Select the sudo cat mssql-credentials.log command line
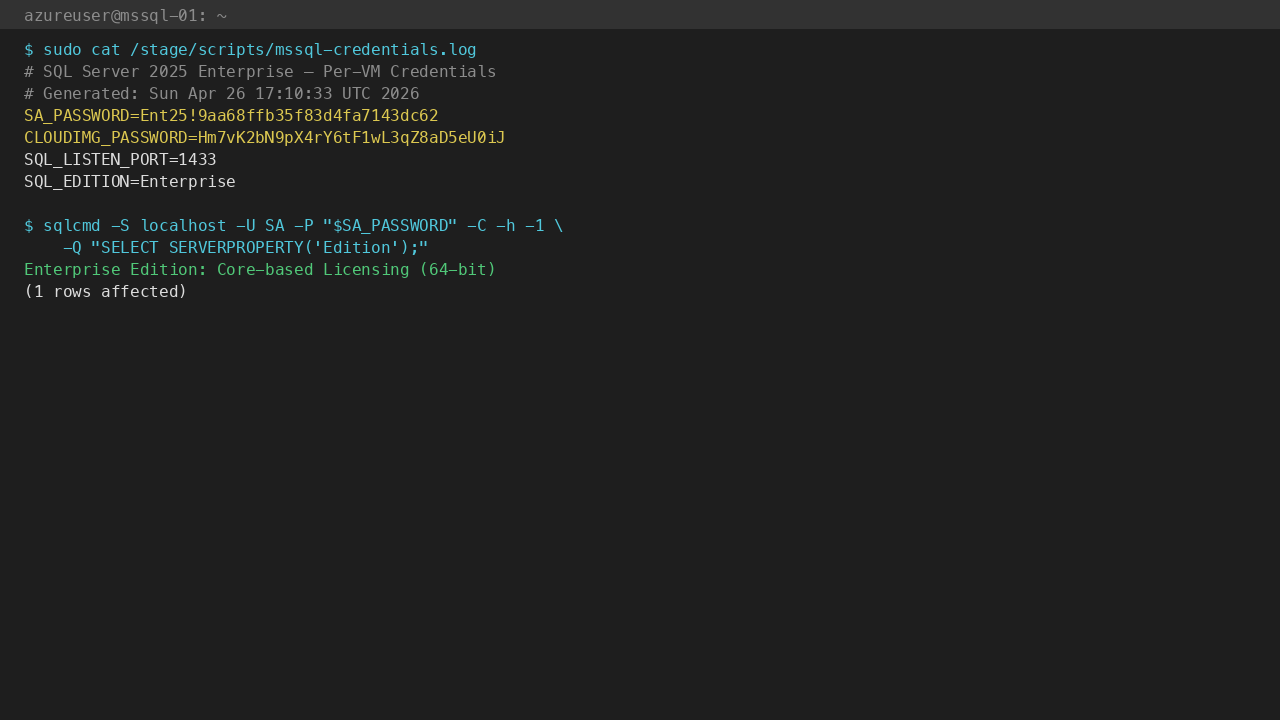 pos(250,50)
